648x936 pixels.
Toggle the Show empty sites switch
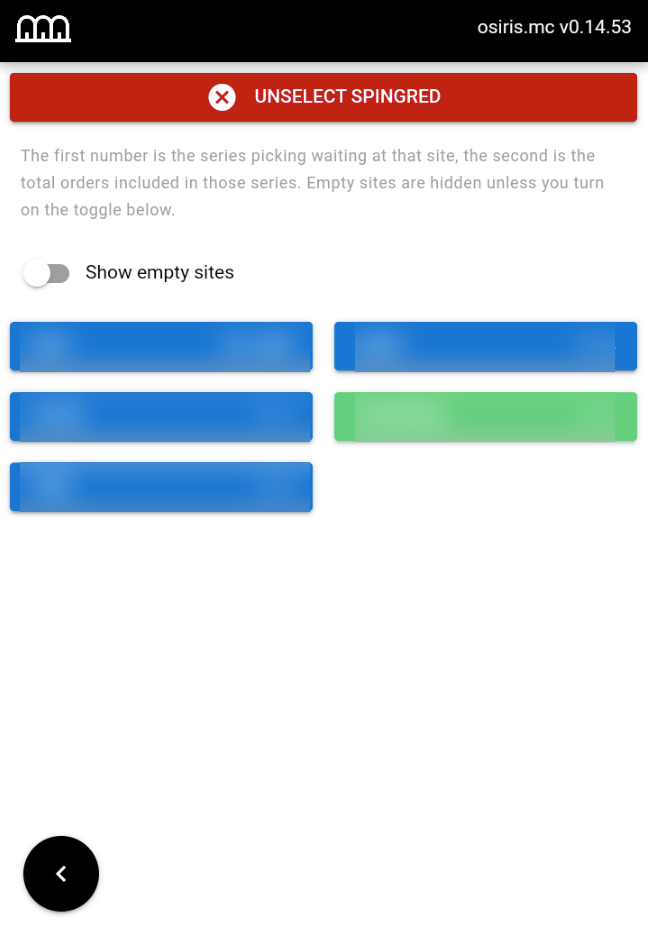click(47, 273)
